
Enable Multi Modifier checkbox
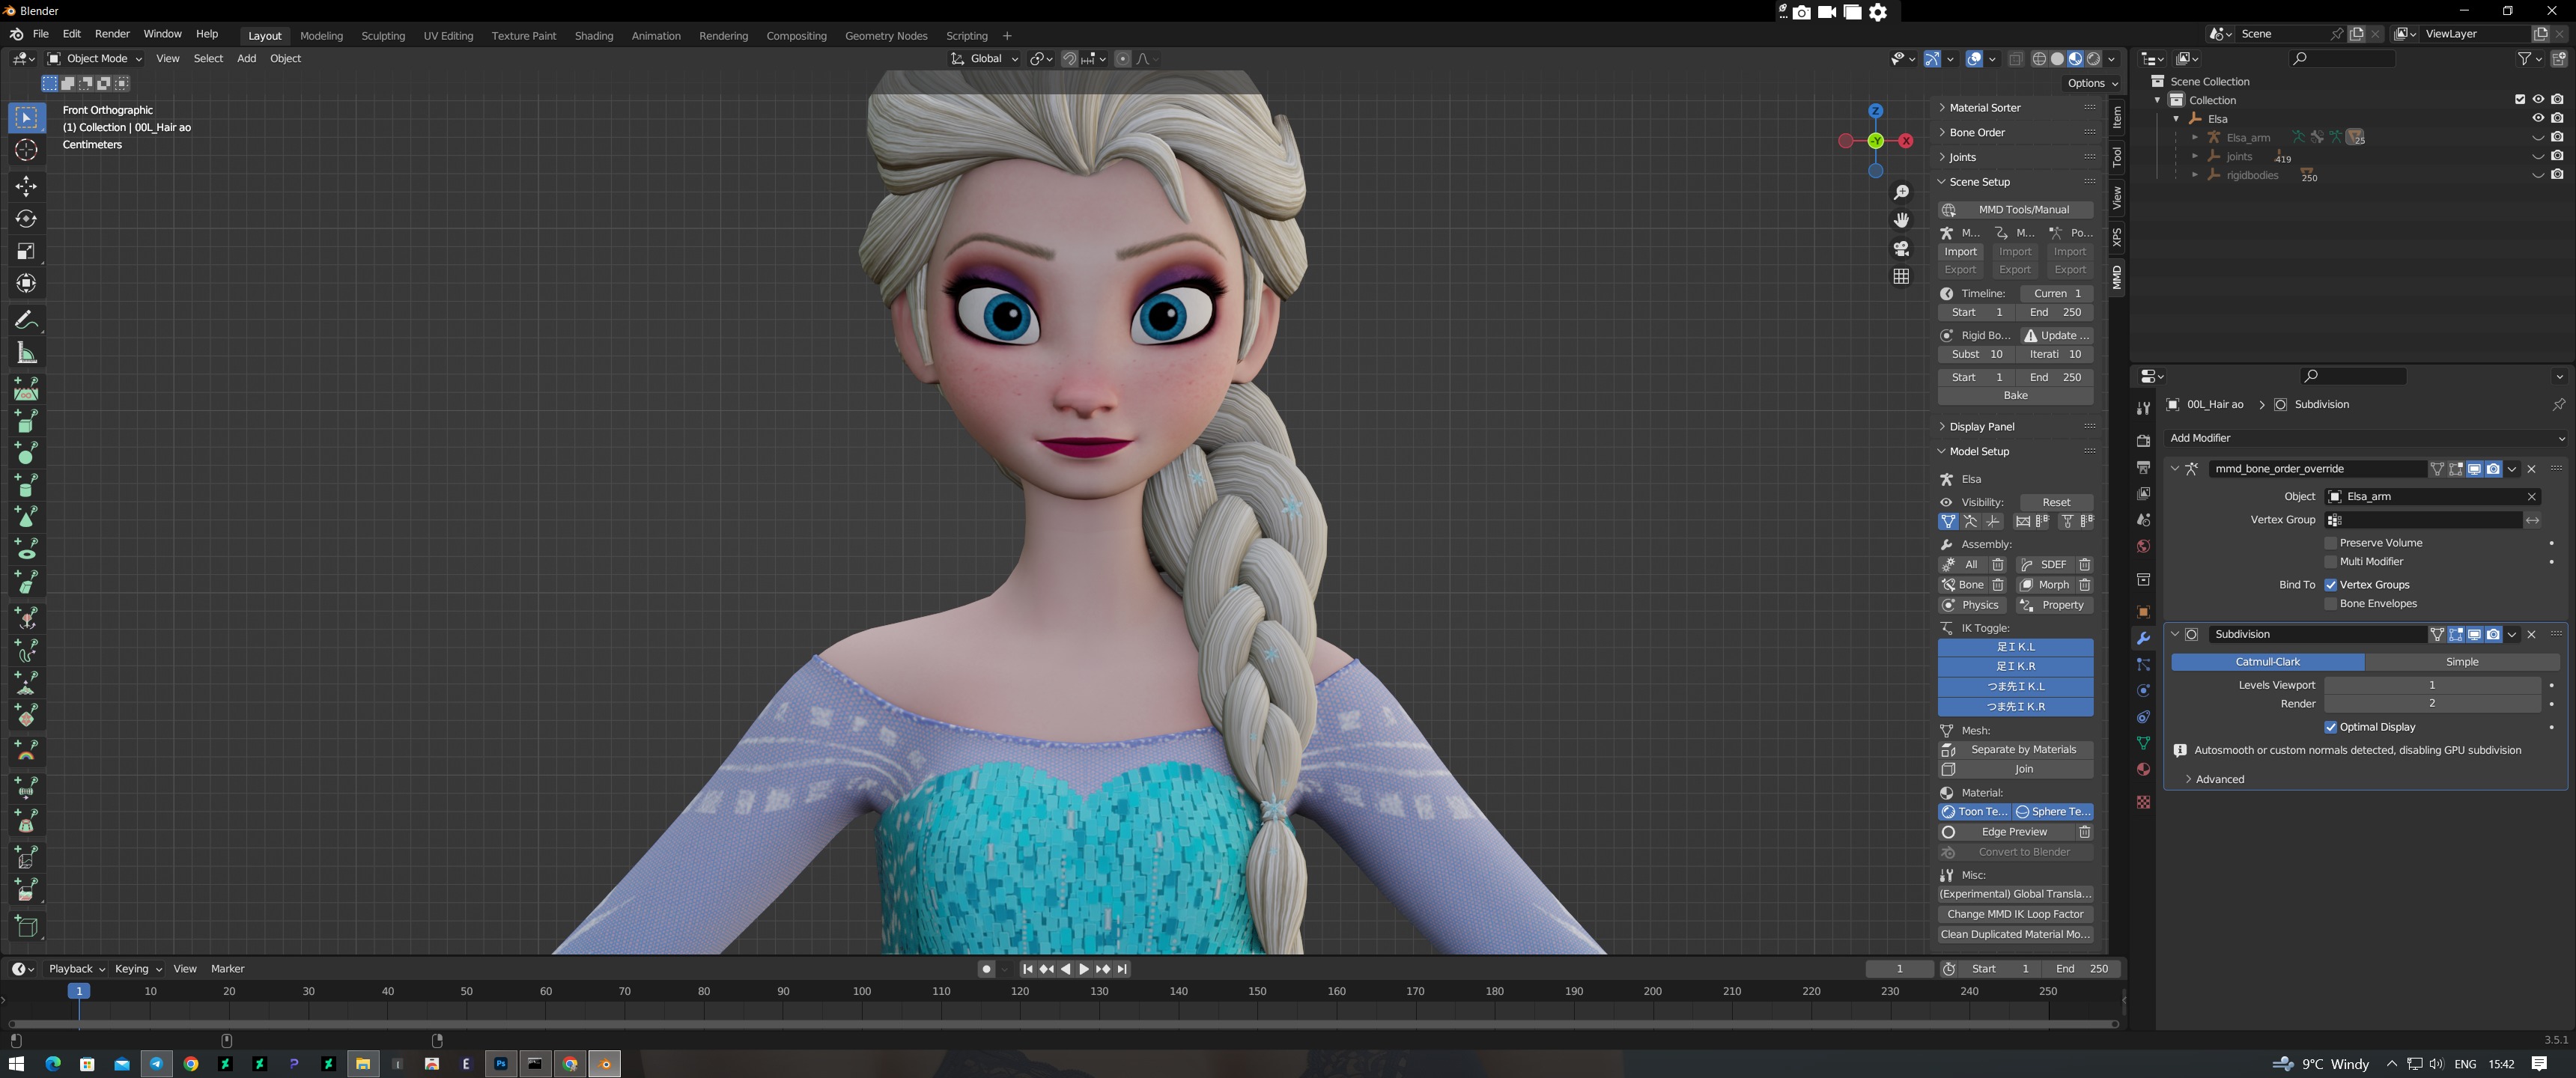pos(2331,562)
